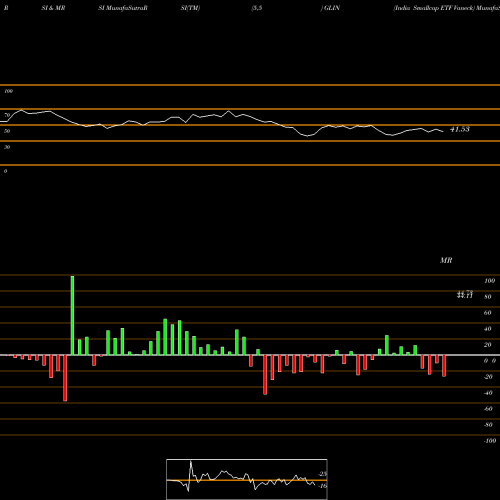Click the -100 label on the MR axis
Image resolution: width=500 pixels, height=500 pixels.
[x=490, y=441]
